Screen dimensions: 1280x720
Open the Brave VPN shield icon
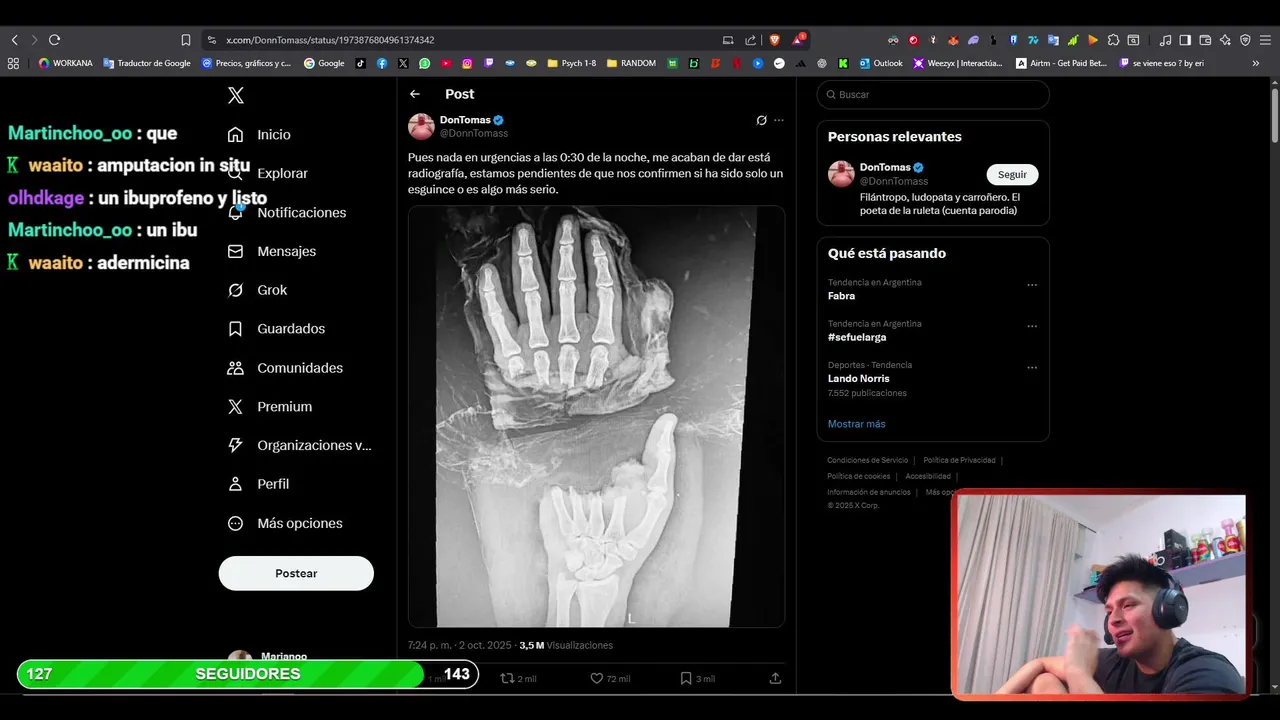[x=1245, y=40]
